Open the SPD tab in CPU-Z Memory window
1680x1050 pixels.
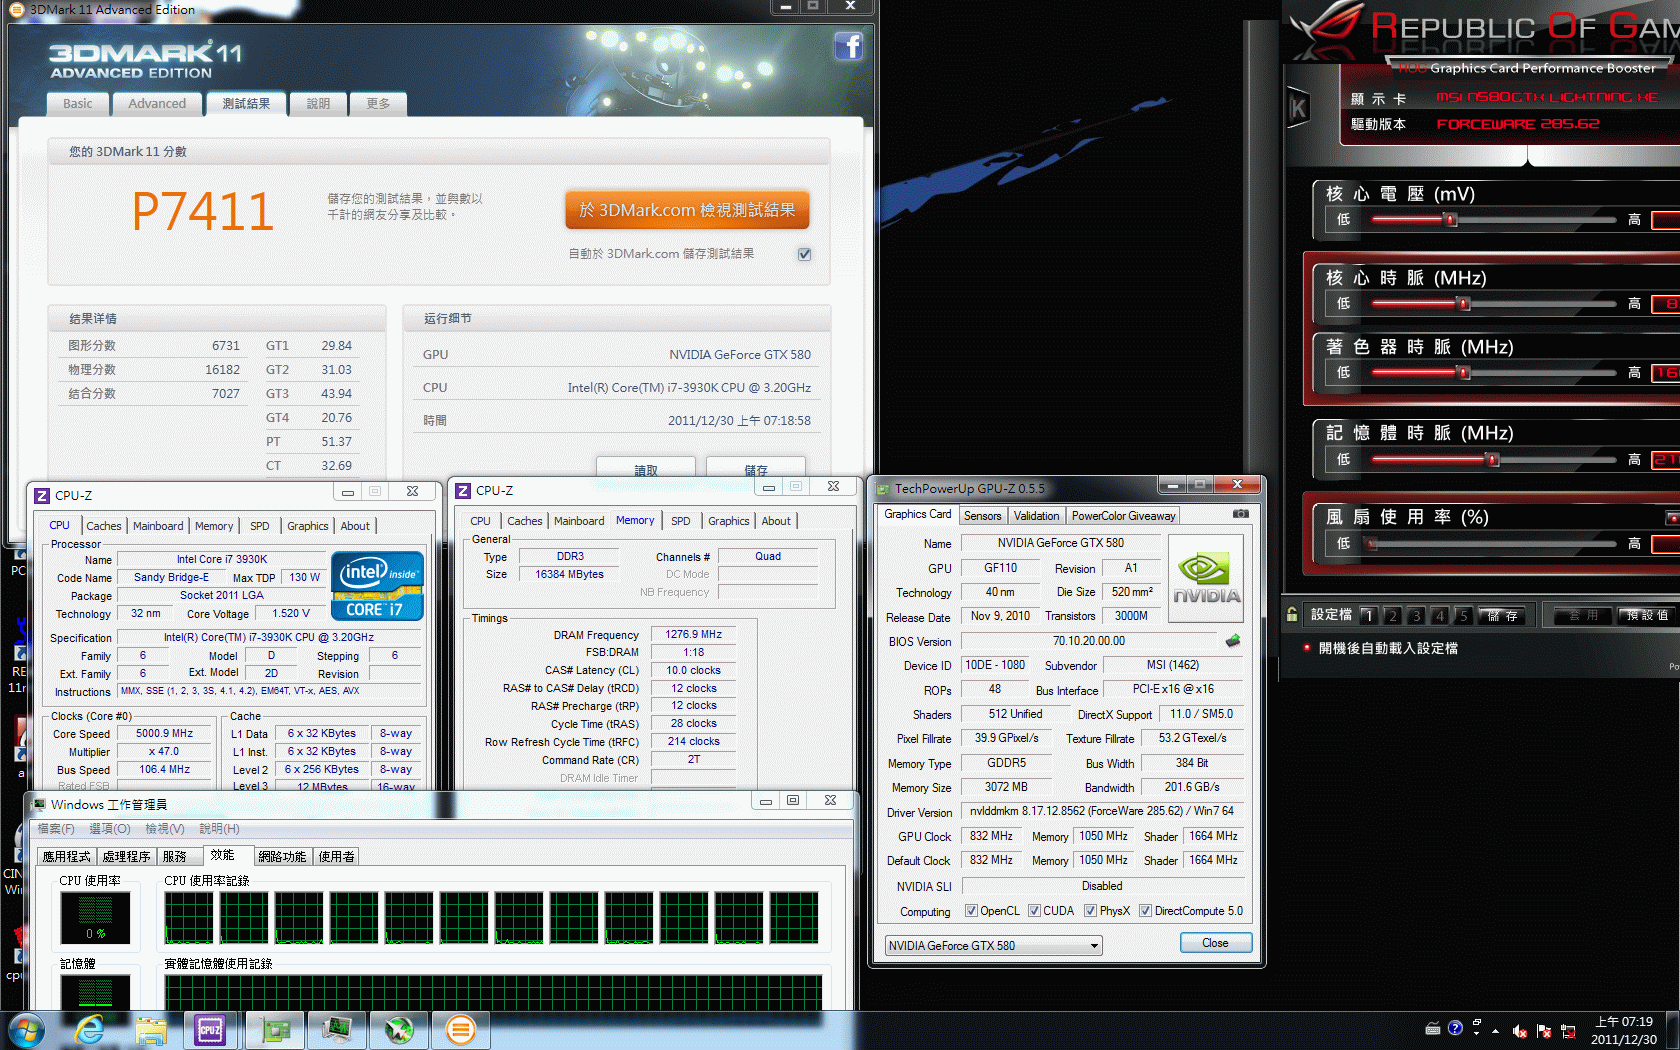click(x=680, y=521)
